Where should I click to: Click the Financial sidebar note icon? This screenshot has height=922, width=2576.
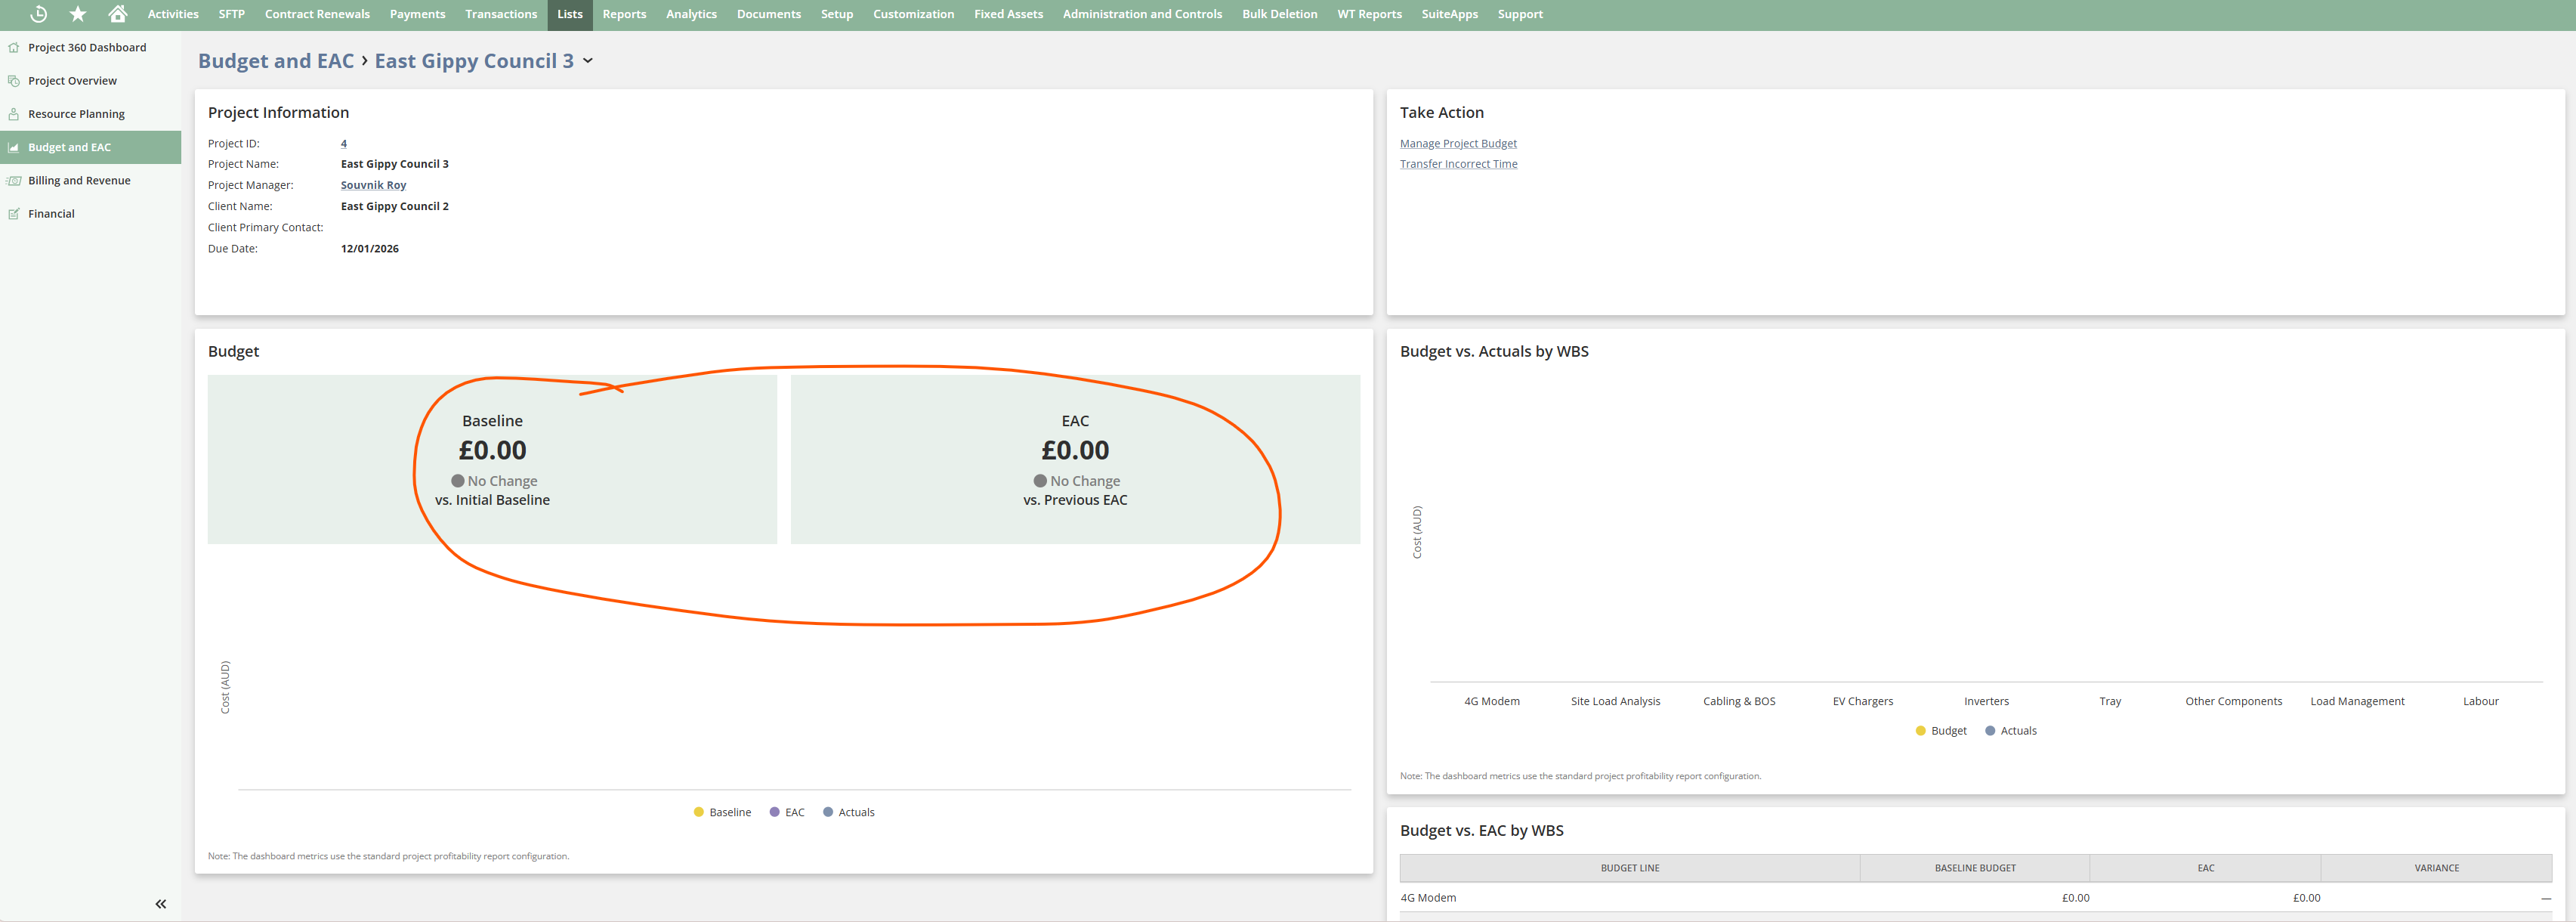[14, 213]
